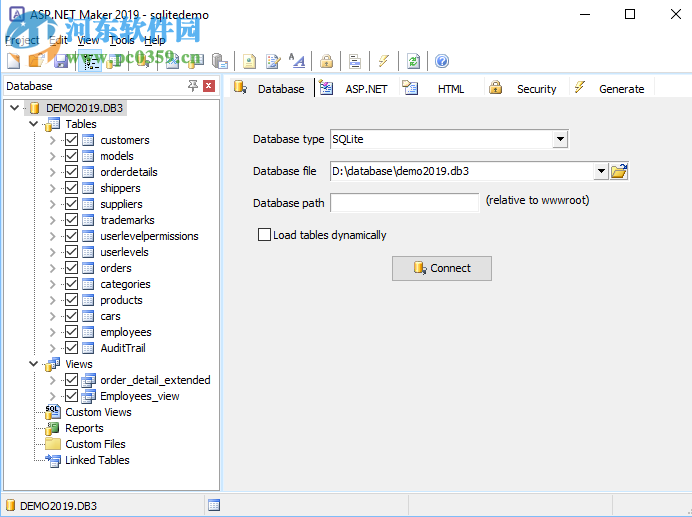Click the Views folder icon
Viewport: 692px width, 517px height.
coord(53,364)
